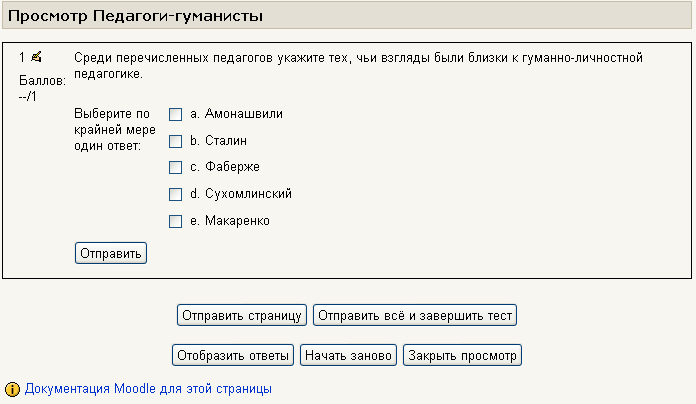Enable the Фаберже answer checkbox

pos(175,167)
